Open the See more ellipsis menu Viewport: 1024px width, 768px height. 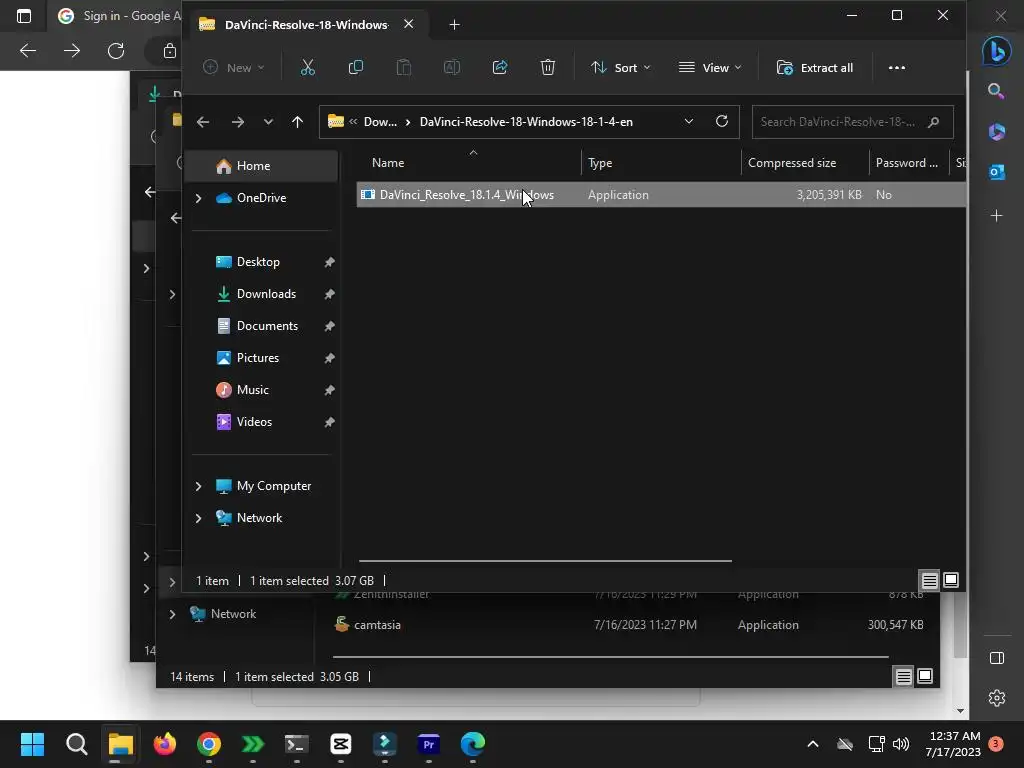[897, 67]
